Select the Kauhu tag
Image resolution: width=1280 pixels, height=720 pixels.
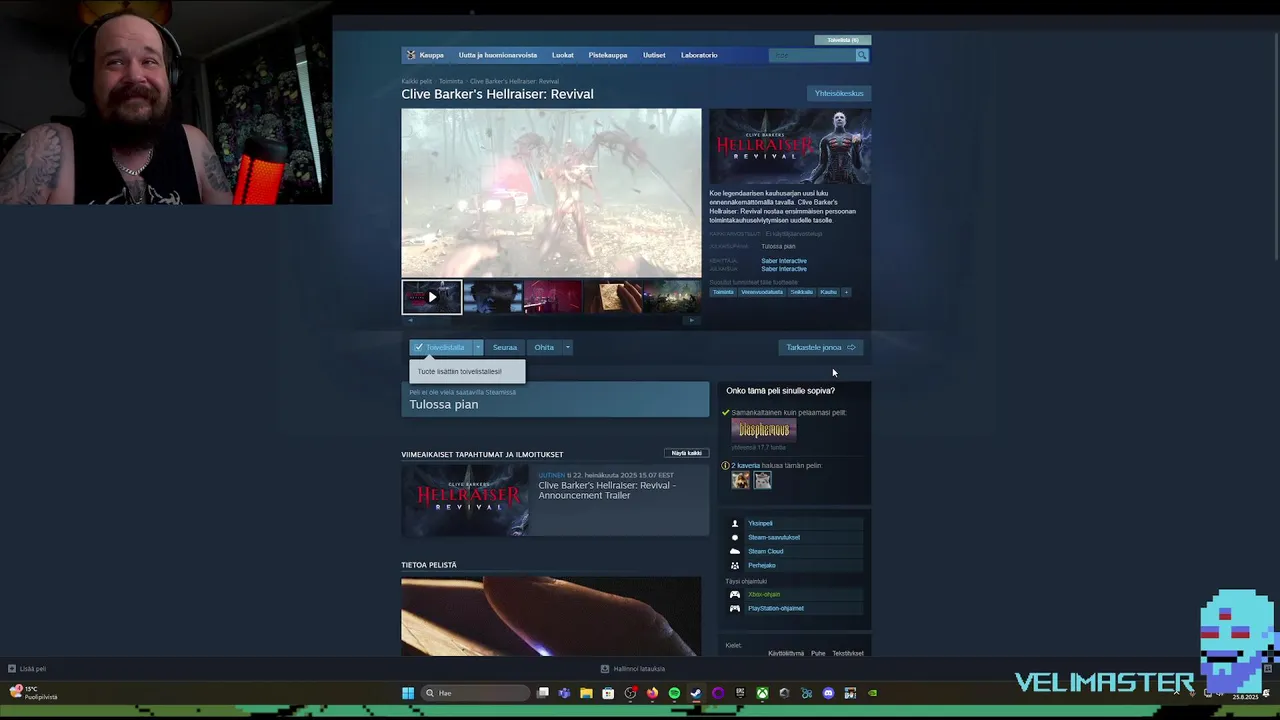pyautogui.click(x=828, y=292)
